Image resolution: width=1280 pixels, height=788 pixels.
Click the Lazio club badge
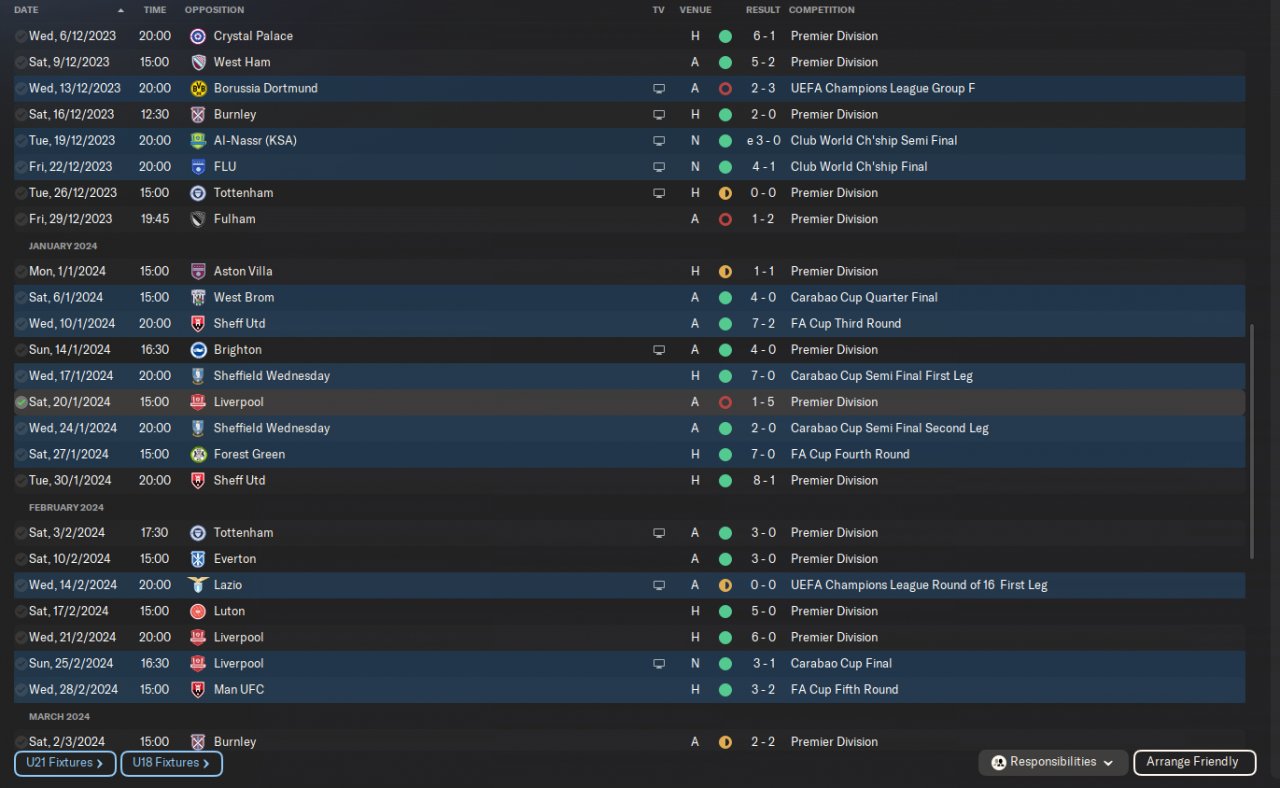pyautogui.click(x=198, y=585)
